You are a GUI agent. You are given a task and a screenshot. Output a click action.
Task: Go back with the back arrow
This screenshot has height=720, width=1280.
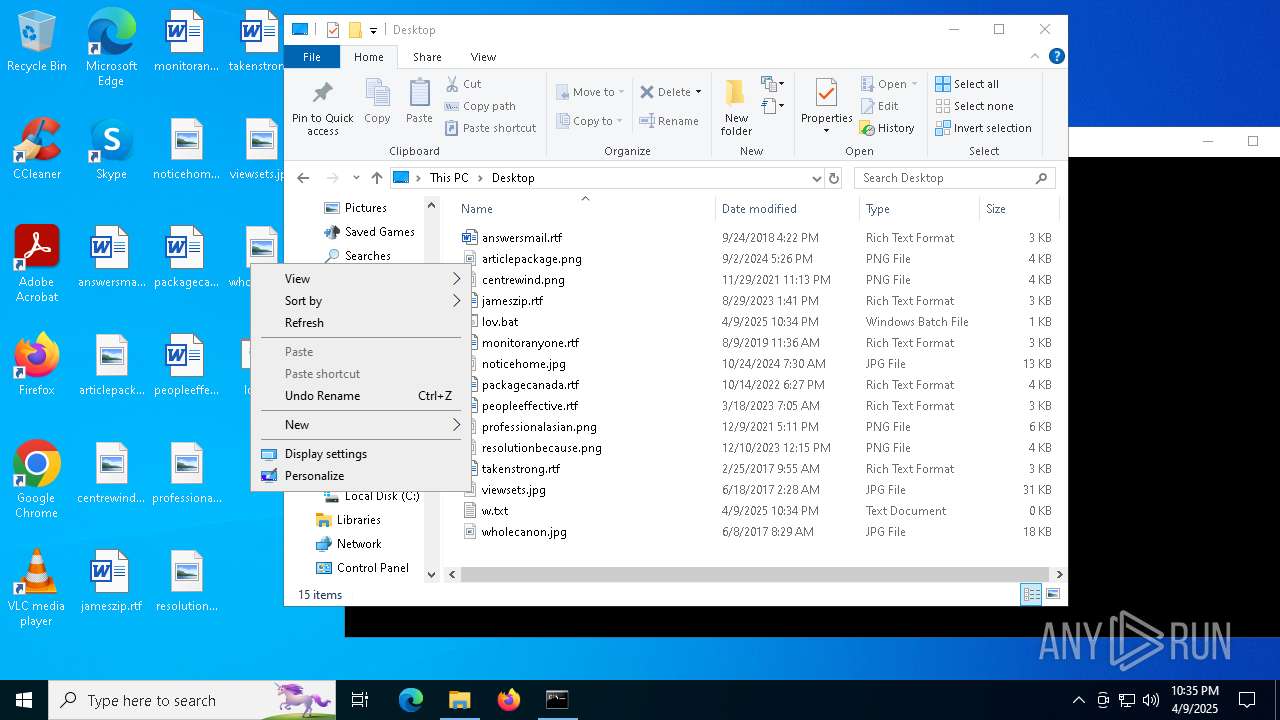click(304, 178)
